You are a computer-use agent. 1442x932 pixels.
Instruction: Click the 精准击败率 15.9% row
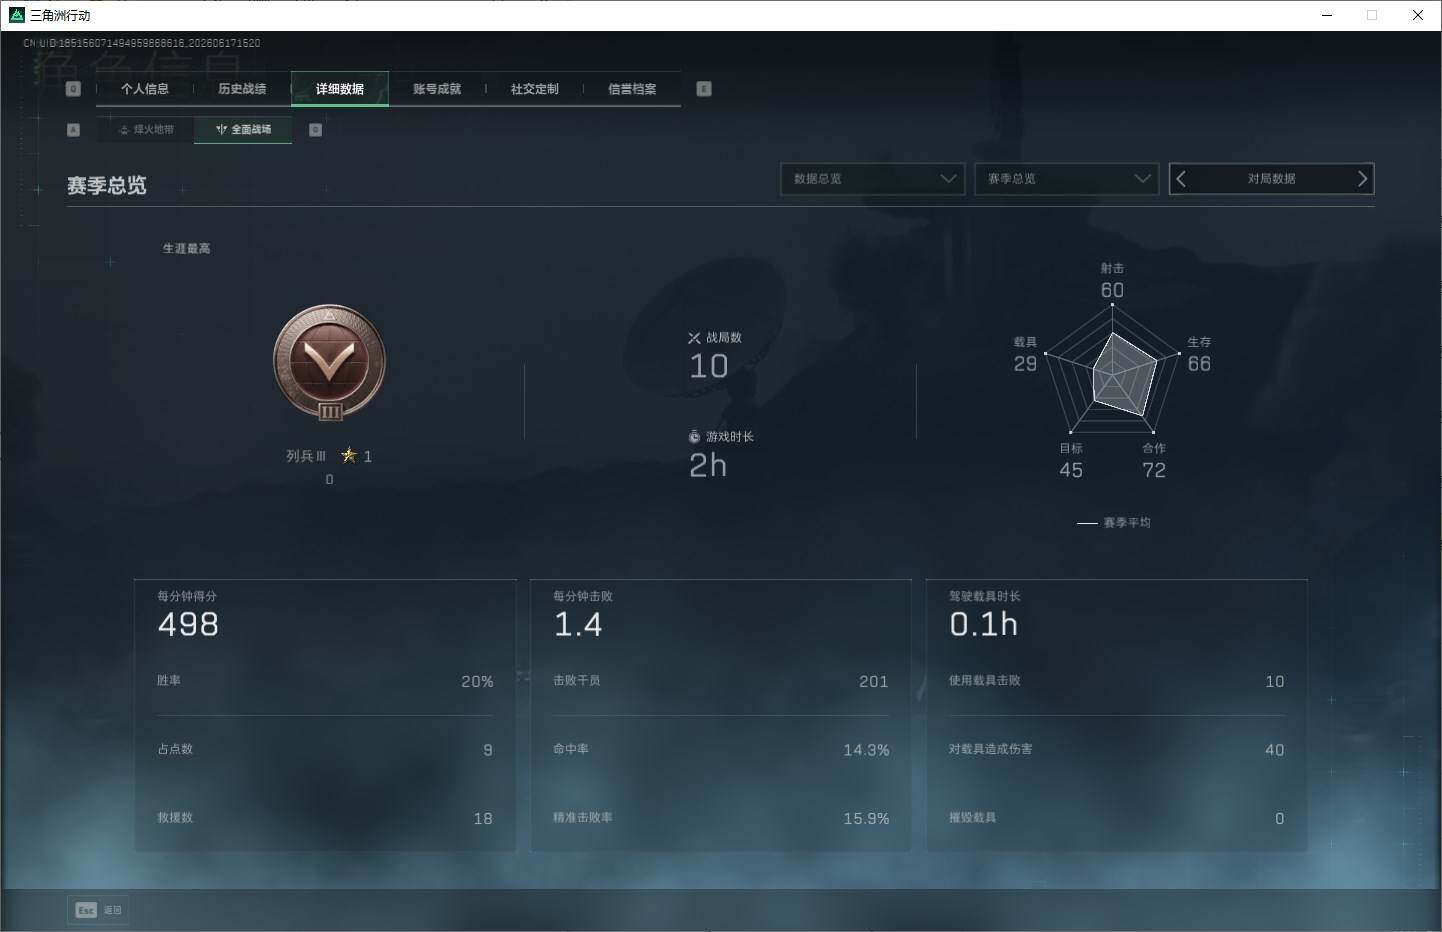point(721,818)
